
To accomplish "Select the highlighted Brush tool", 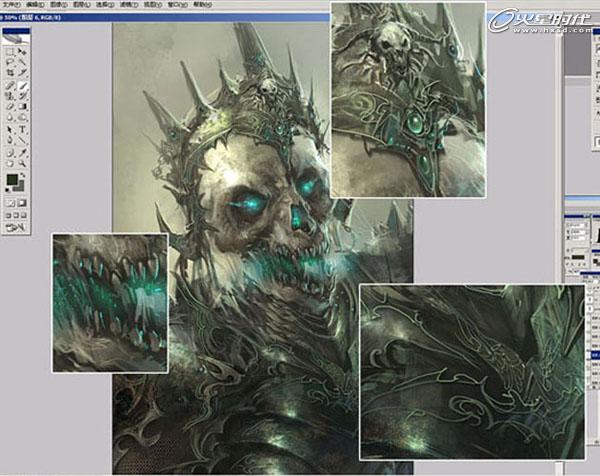I will [x=22, y=86].
